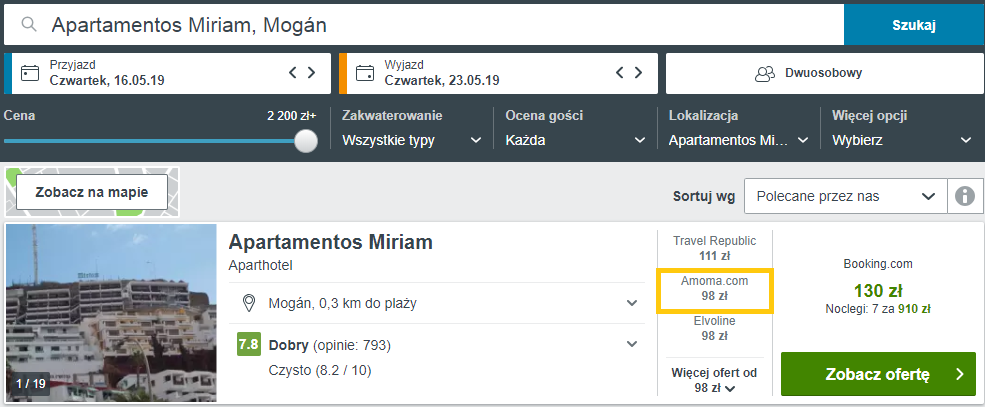The height and width of the screenshot is (407, 985).
Task: Expand the Dobry reviews details chevron
Action: coord(632,344)
